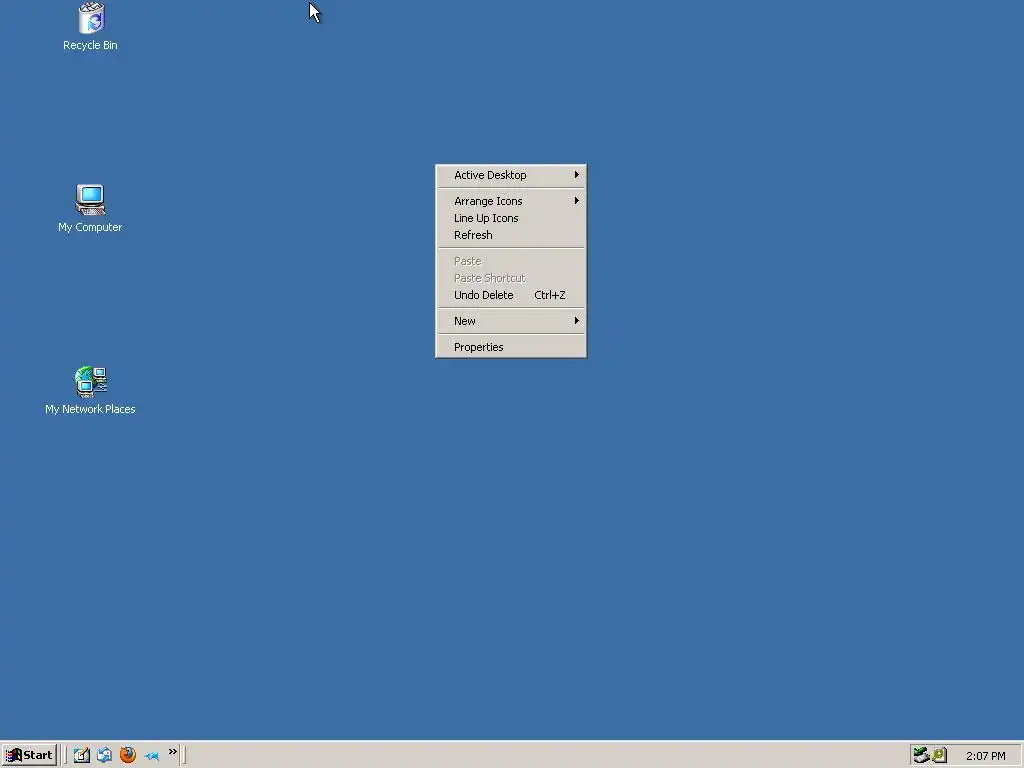Open the Active Desktop submenu
Viewport: 1024px width, 768px height.
511,175
